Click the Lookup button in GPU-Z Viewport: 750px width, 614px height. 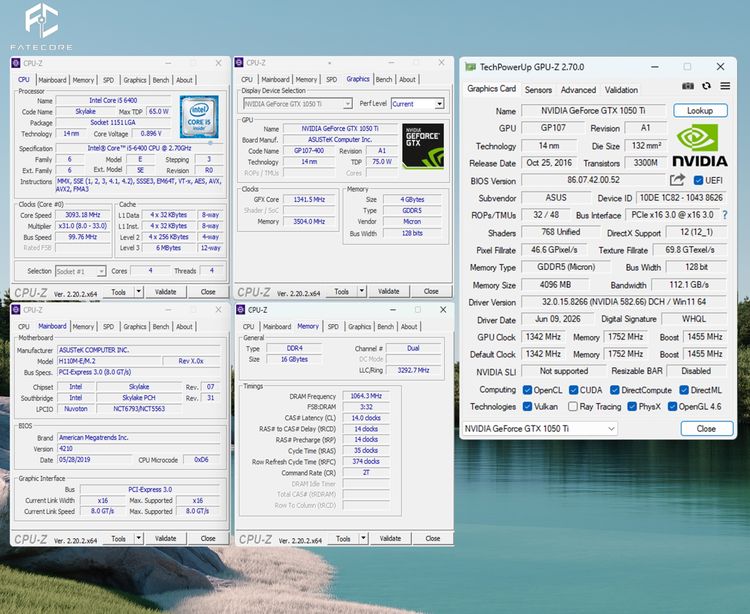point(700,110)
